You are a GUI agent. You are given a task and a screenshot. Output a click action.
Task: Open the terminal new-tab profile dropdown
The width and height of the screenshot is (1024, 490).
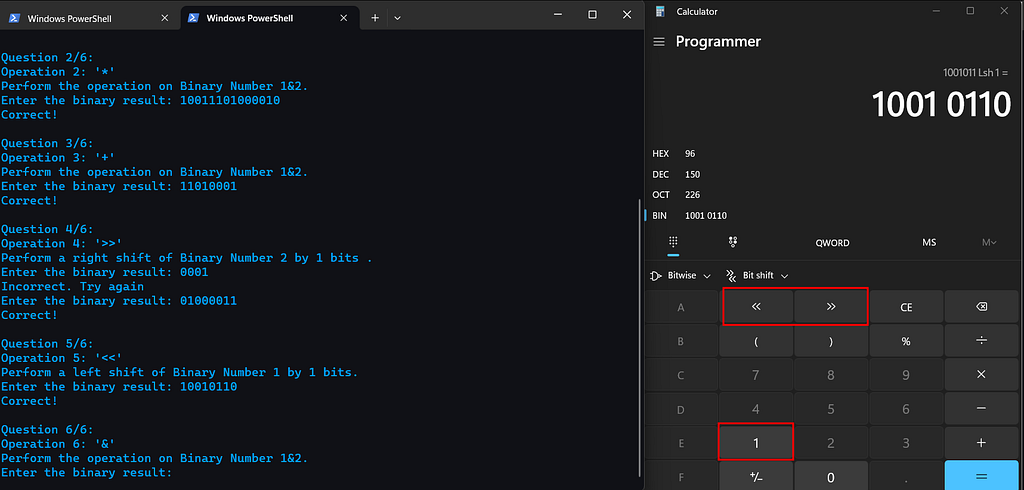point(397,18)
